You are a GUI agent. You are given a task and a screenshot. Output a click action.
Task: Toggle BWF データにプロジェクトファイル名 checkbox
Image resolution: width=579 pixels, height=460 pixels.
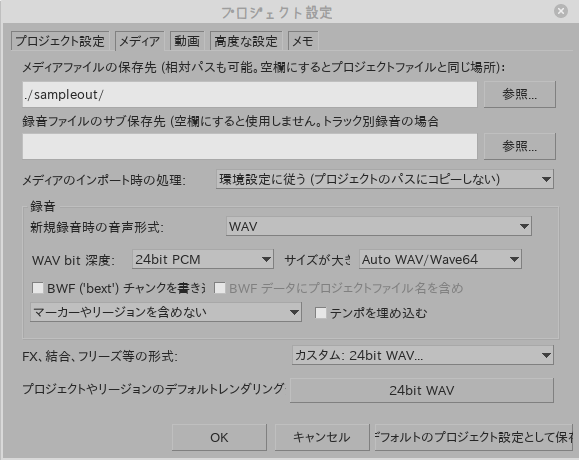(220, 288)
